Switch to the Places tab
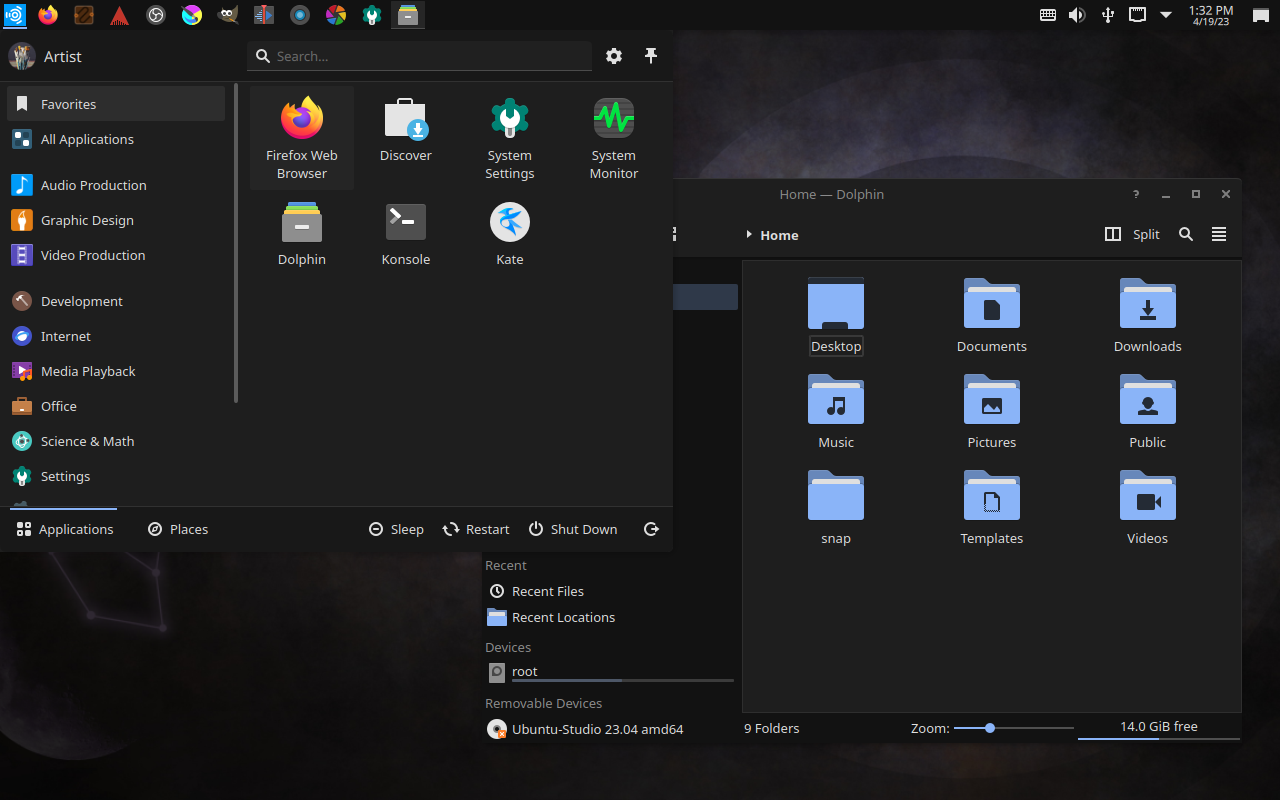 pyautogui.click(x=177, y=529)
